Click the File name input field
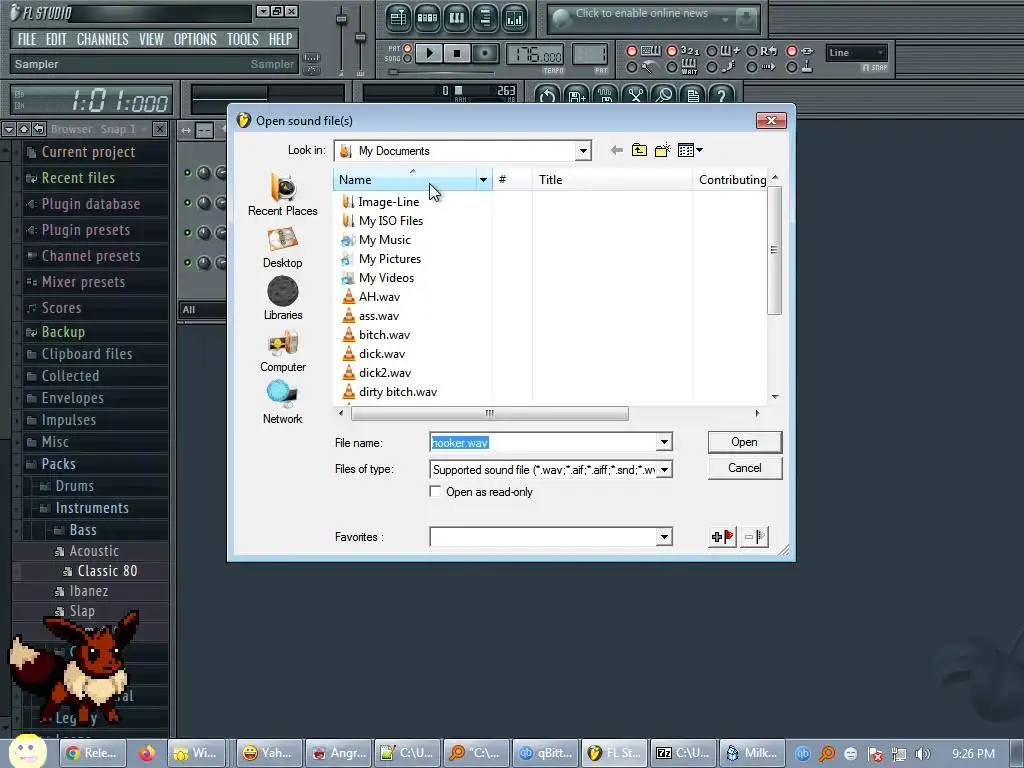This screenshot has height=768, width=1024. pos(543,442)
